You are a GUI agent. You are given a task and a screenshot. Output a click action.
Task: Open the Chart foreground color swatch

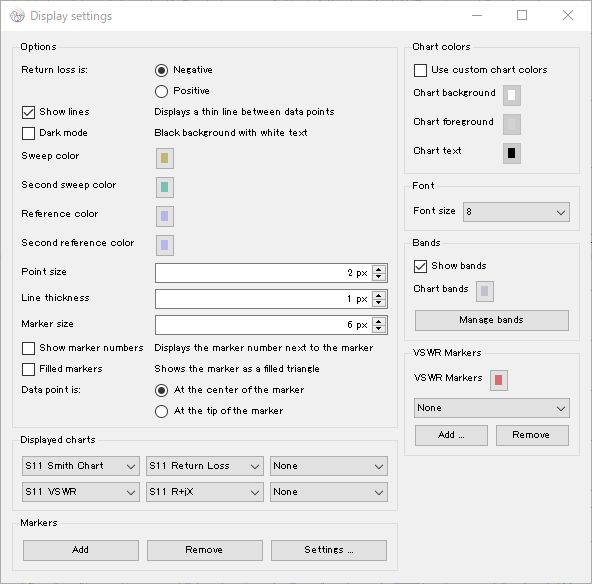tap(512, 124)
